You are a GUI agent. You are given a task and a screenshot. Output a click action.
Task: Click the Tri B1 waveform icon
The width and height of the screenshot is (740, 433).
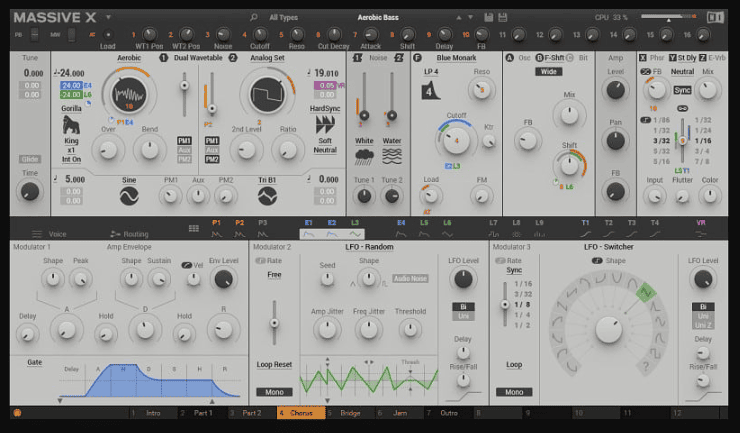(x=267, y=196)
